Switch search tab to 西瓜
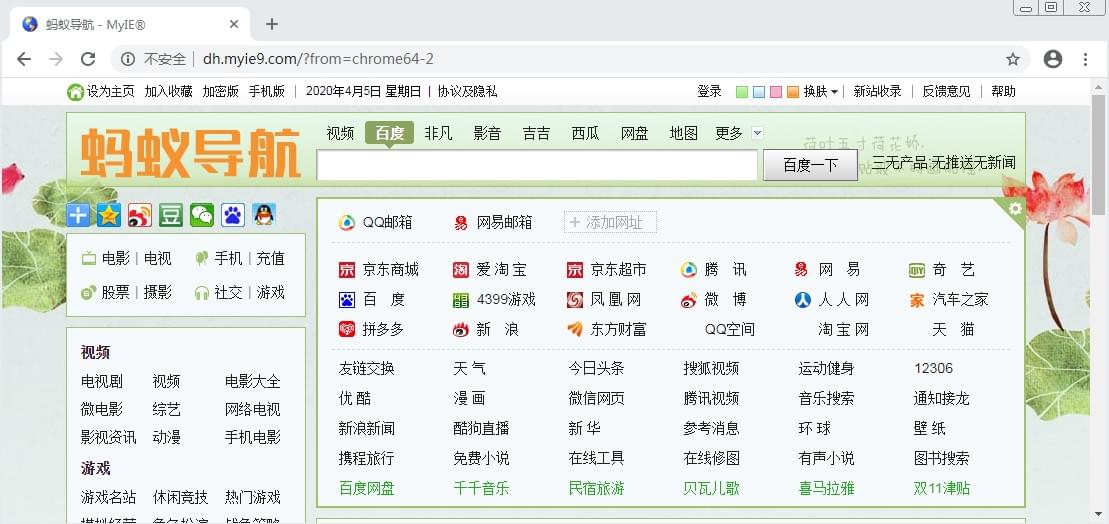Screen dimensions: 1109x524 click(x=586, y=133)
